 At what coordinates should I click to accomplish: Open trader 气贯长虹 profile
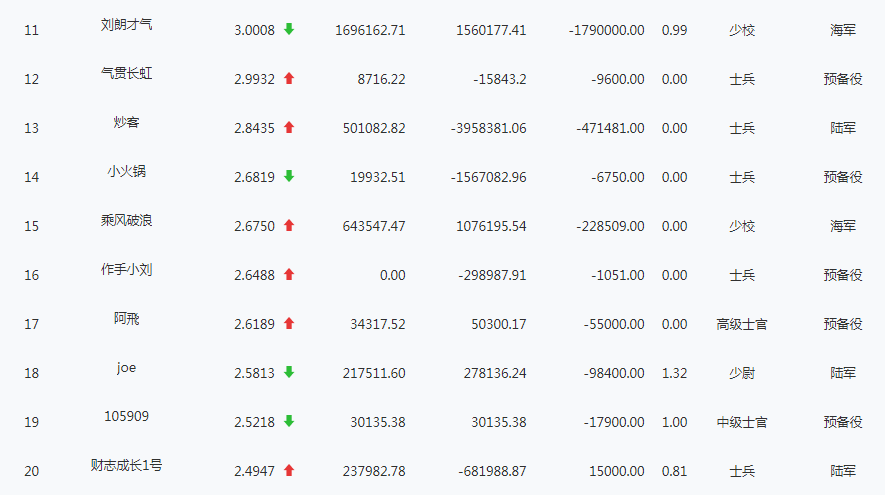click(x=126, y=73)
